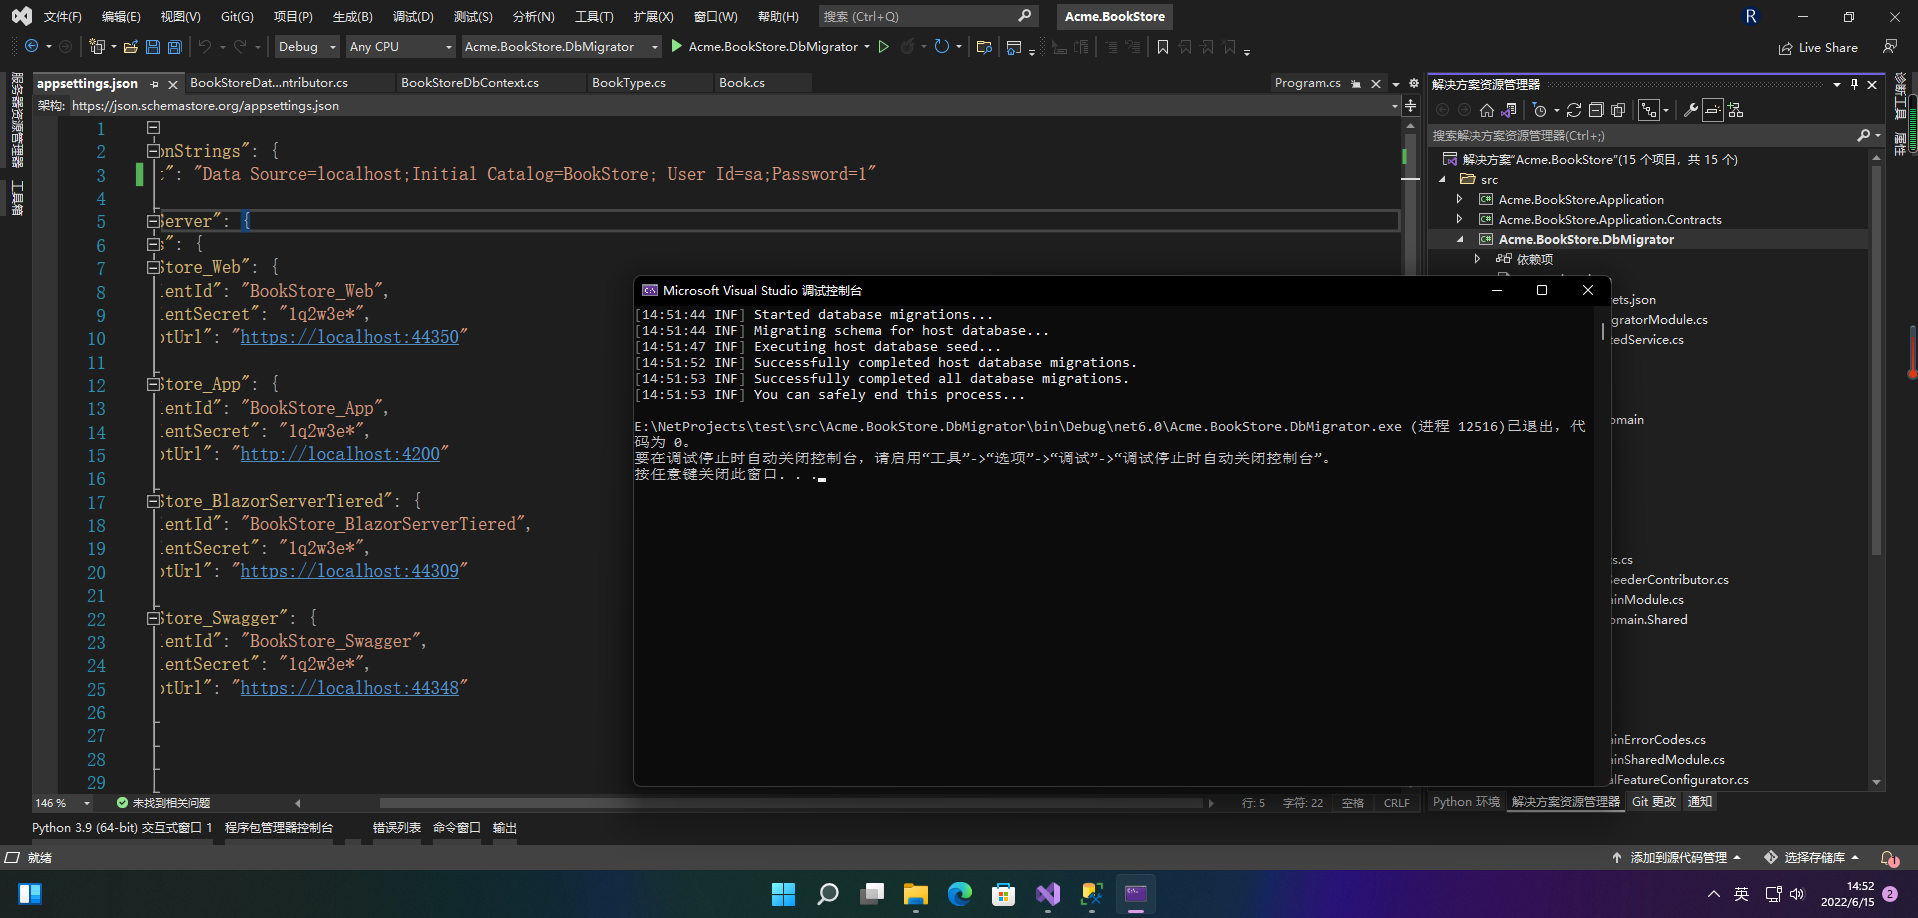This screenshot has width=1918, height=918.
Task: Open the Git(G) menu
Action: tap(237, 17)
